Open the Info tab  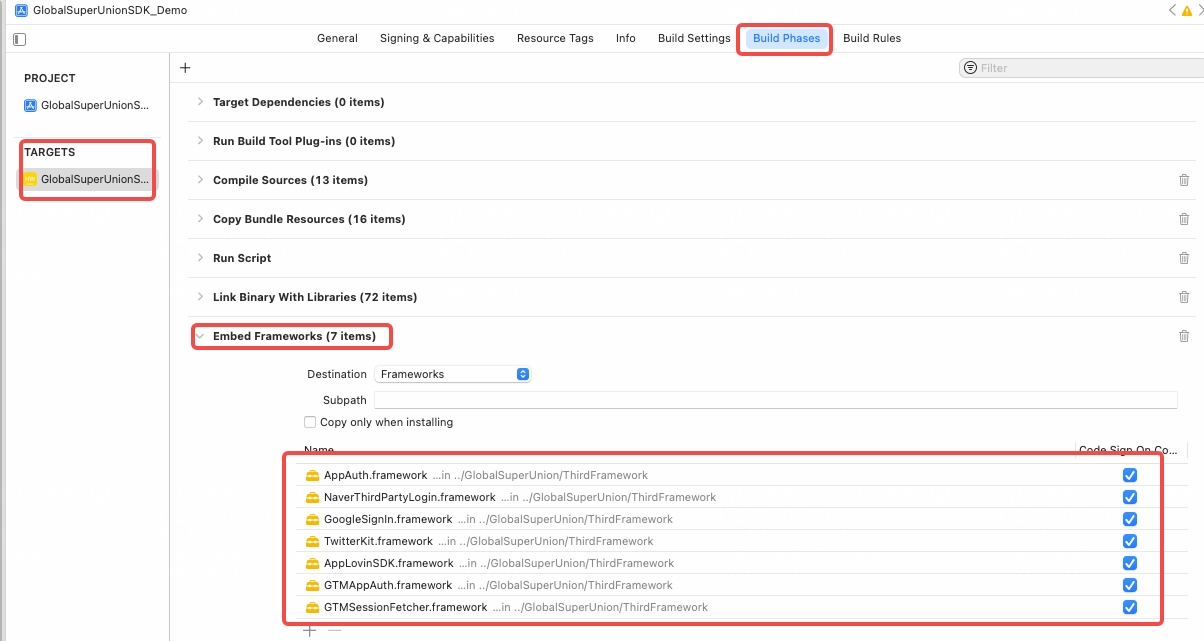[626, 38]
